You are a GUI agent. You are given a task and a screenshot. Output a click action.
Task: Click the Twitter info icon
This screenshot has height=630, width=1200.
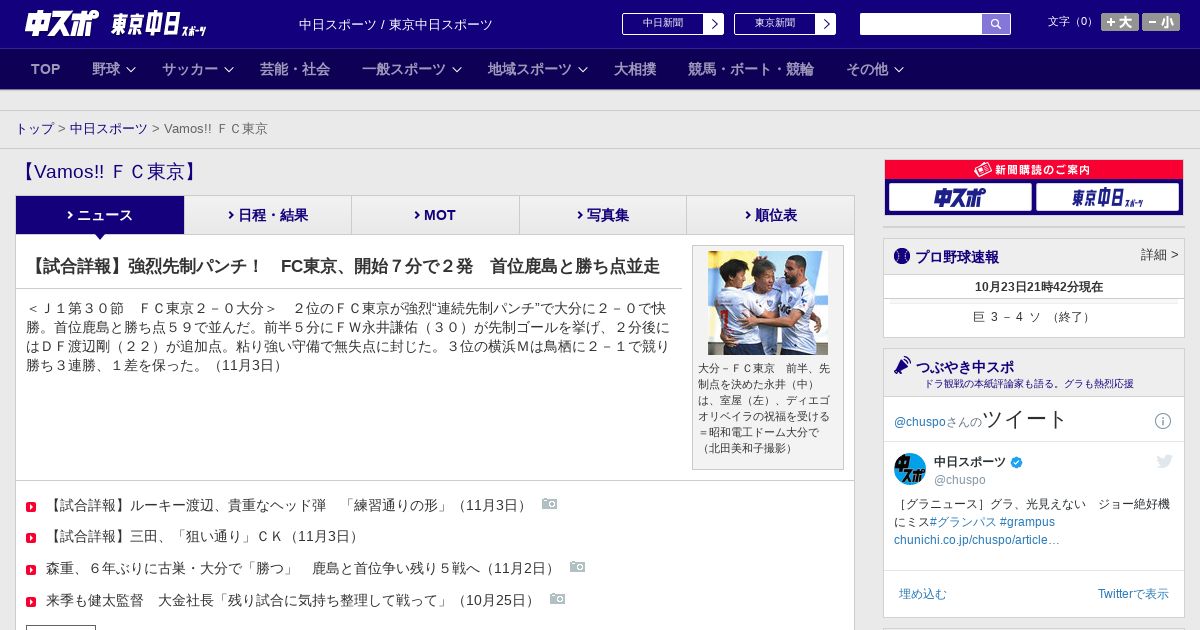[x=1163, y=421]
